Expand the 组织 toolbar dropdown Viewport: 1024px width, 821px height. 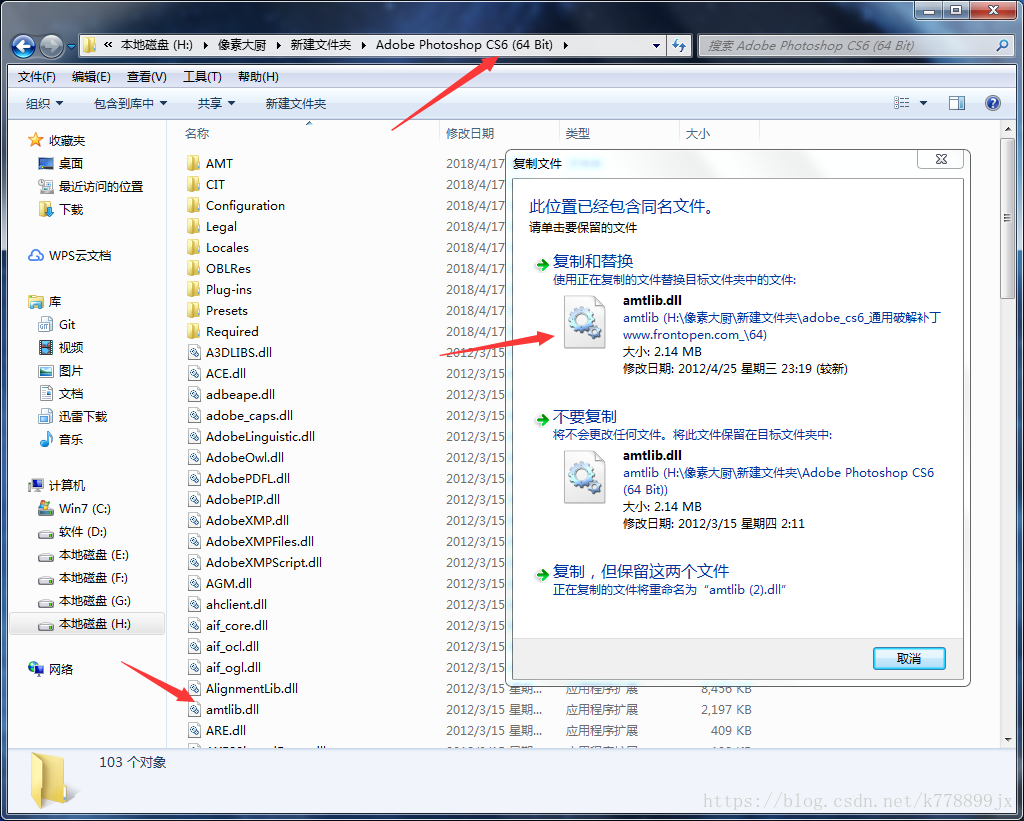click(x=44, y=103)
